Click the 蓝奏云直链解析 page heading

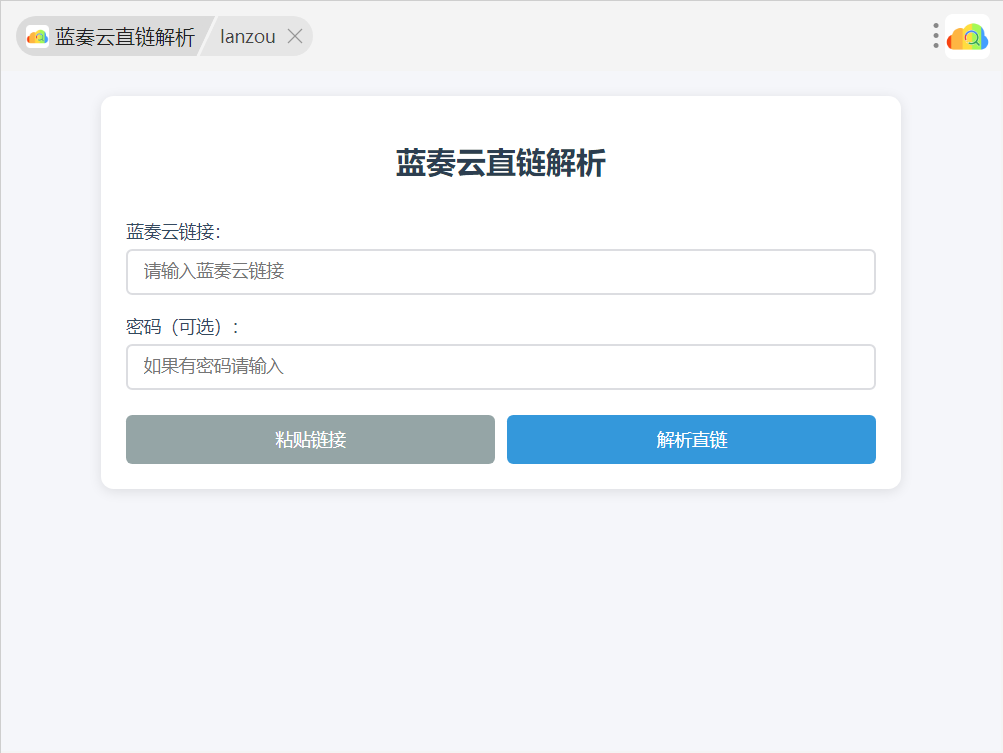[x=501, y=162]
